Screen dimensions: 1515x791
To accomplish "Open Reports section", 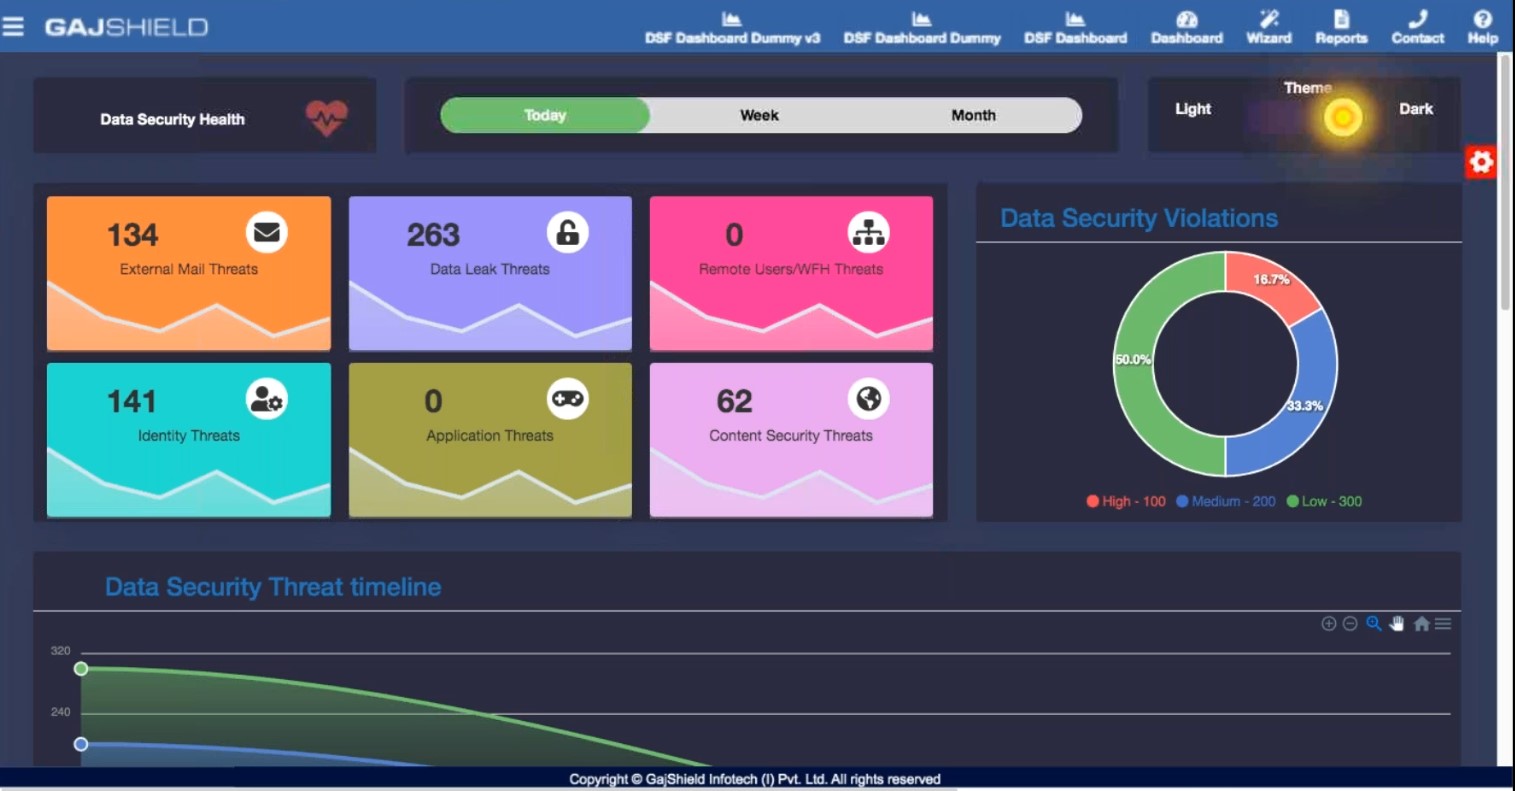I will tap(1341, 28).
